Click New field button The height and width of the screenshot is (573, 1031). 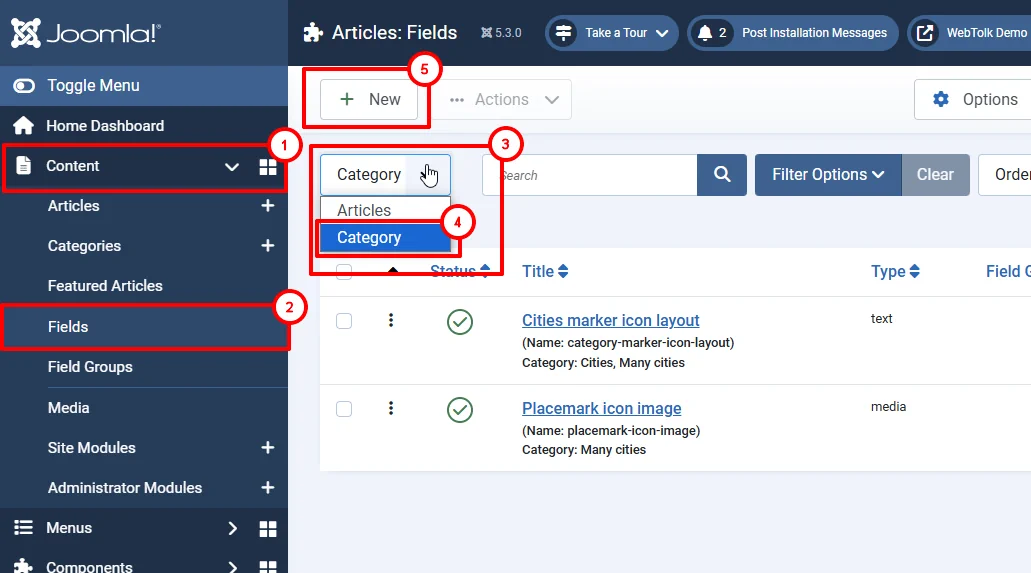(369, 99)
